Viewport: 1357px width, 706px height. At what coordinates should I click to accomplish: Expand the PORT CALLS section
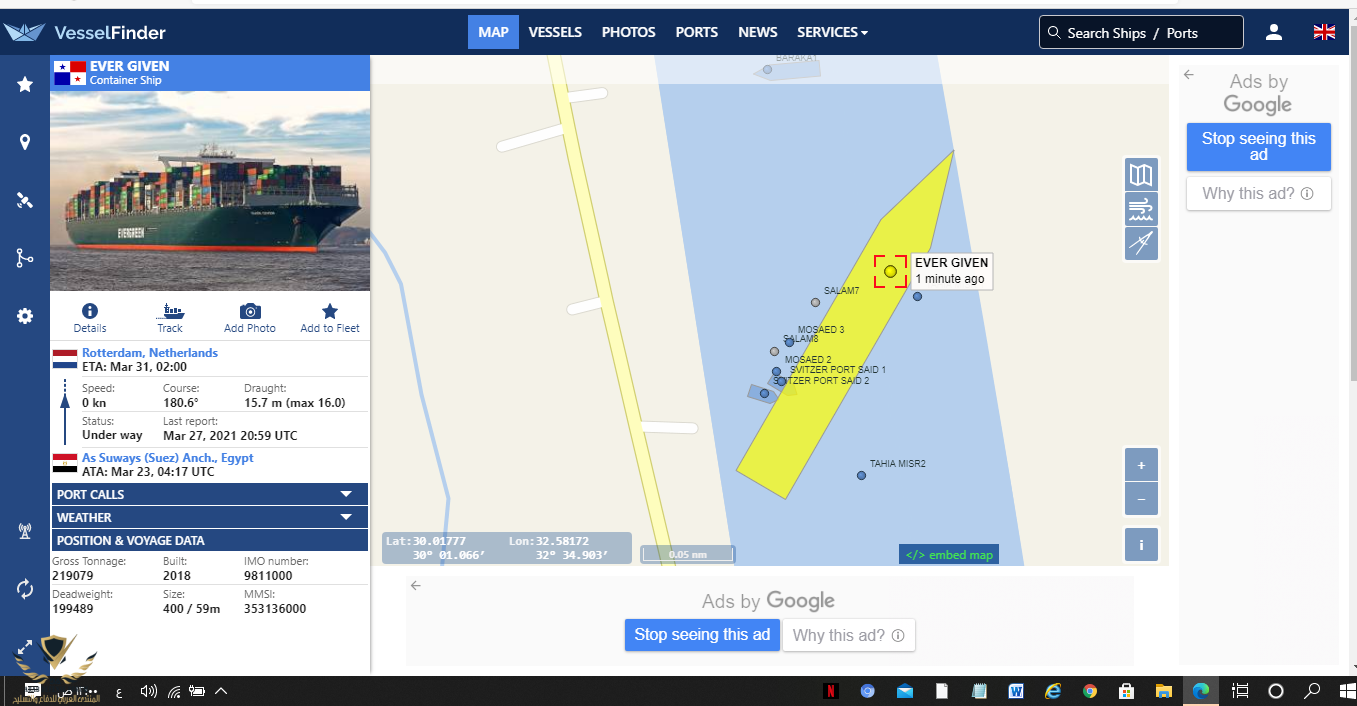pyautogui.click(x=210, y=494)
